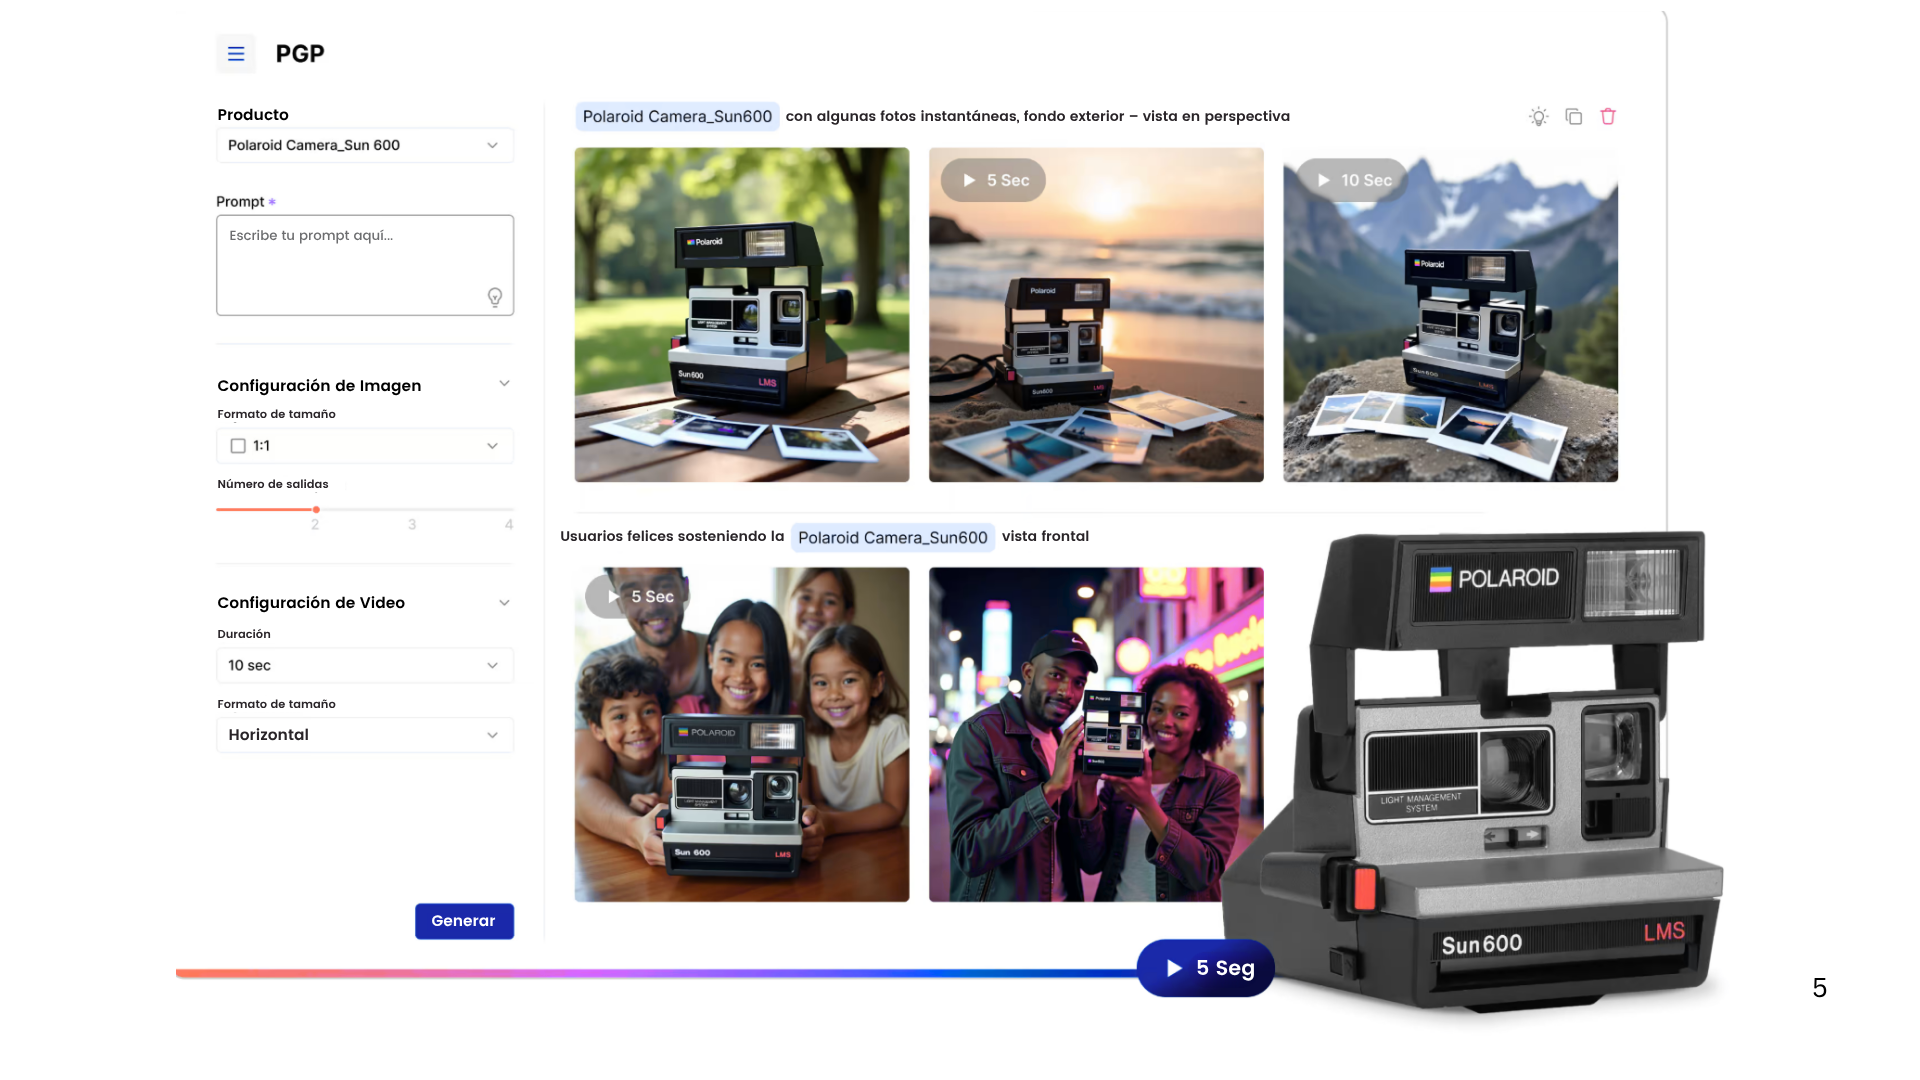1920x1080 pixels.
Task: Play the 5 Sec happy family video
Action: pos(638,596)
